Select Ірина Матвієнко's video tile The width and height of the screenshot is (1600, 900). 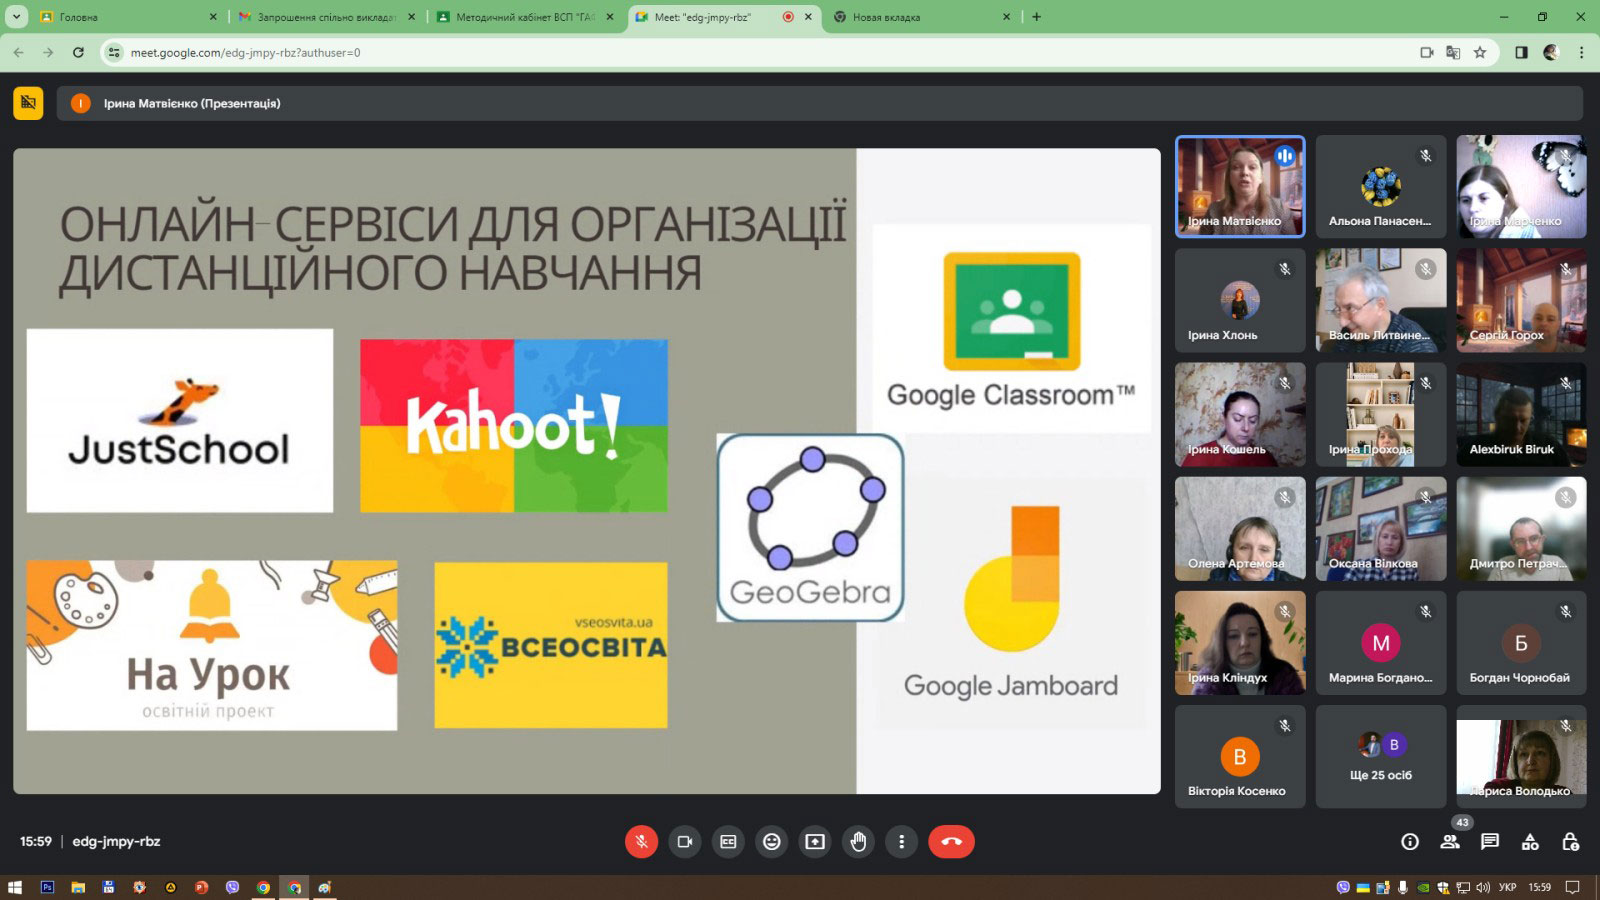(x=1240, y=187)
